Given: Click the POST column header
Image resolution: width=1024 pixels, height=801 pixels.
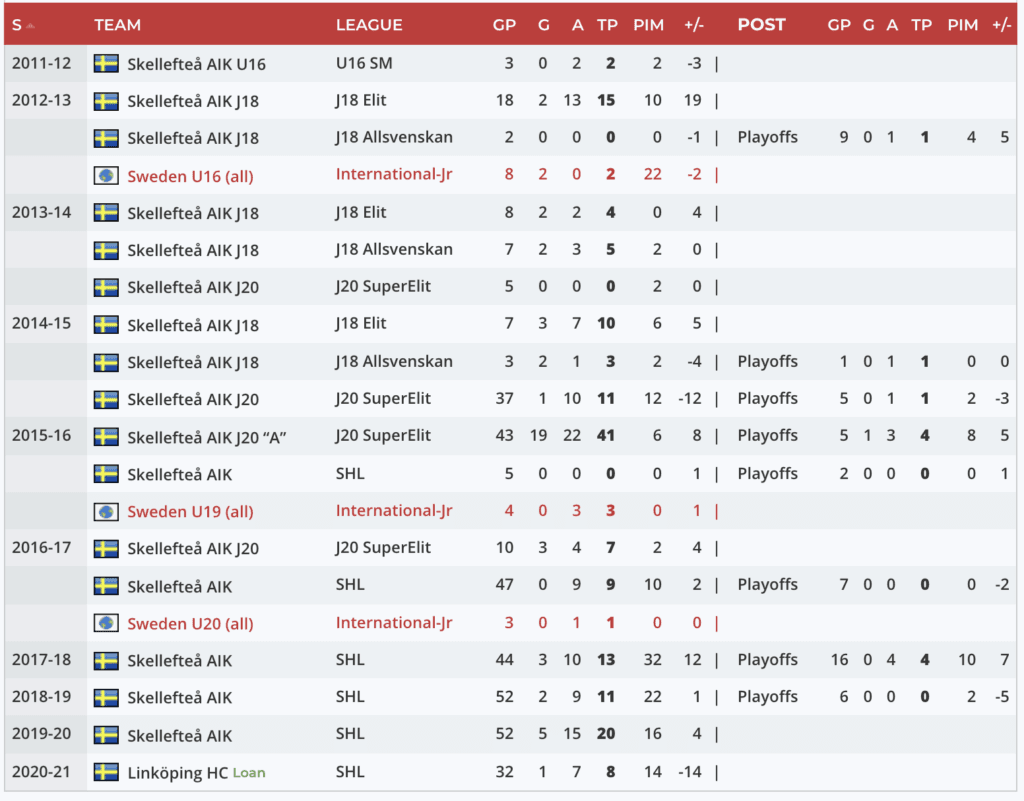Looking at the screenshot, I should (x=761, y=25).
